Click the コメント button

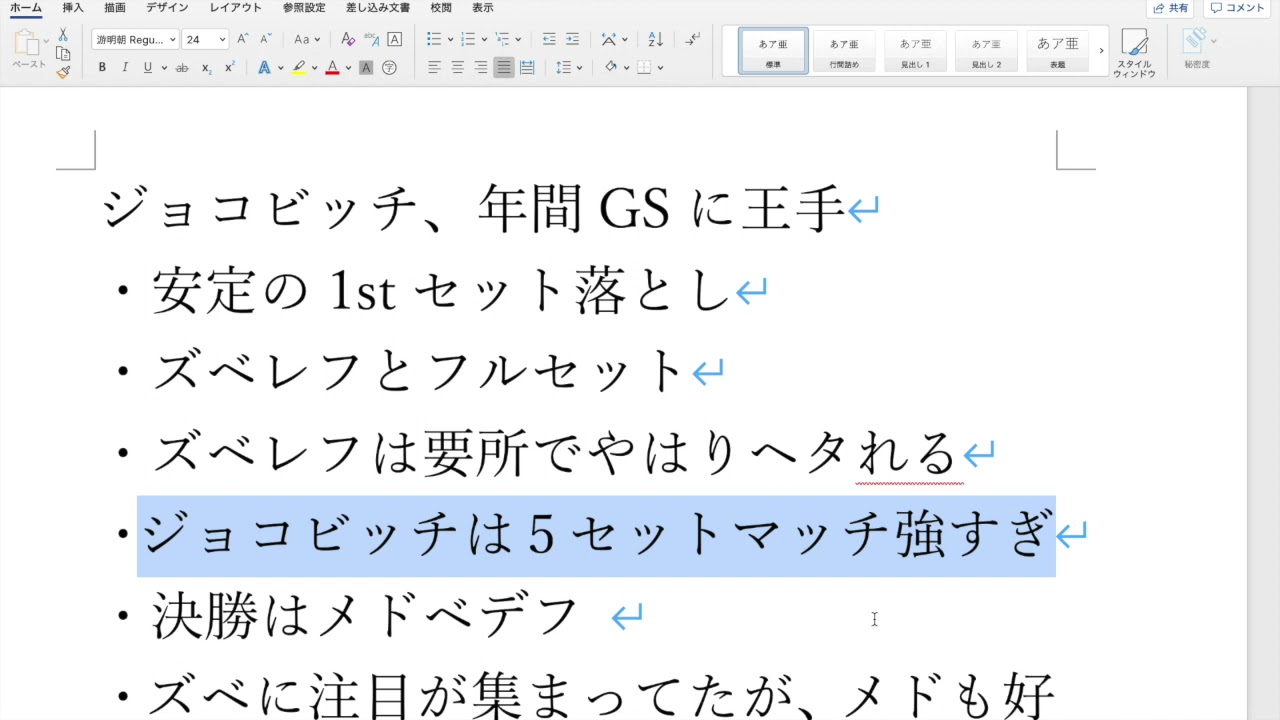pyautogui.click(x=1238, y=8)
